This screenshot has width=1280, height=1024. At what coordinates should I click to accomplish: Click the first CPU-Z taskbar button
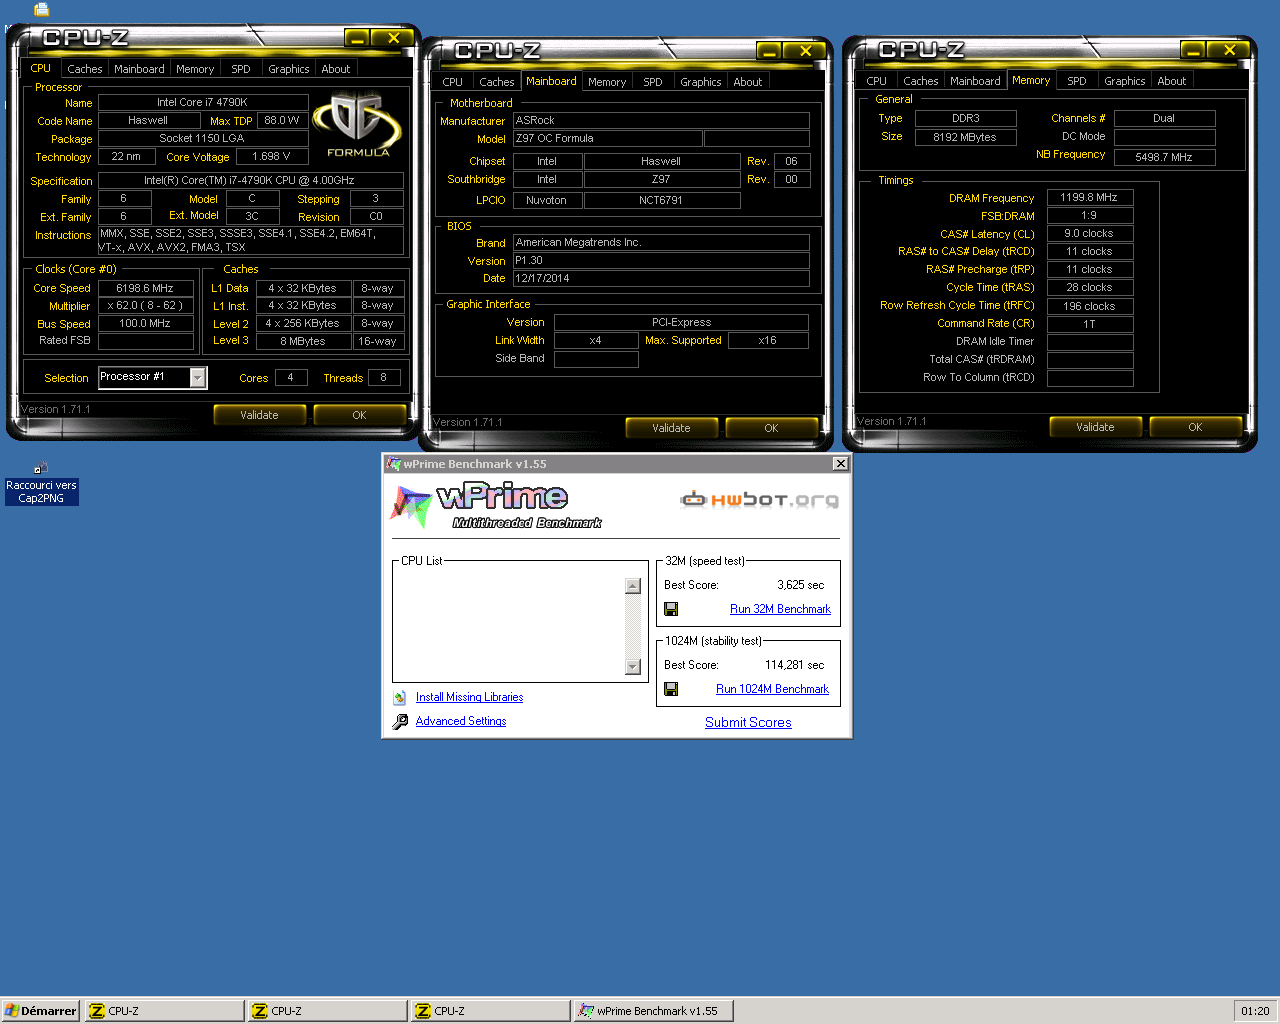point(164,1011)
